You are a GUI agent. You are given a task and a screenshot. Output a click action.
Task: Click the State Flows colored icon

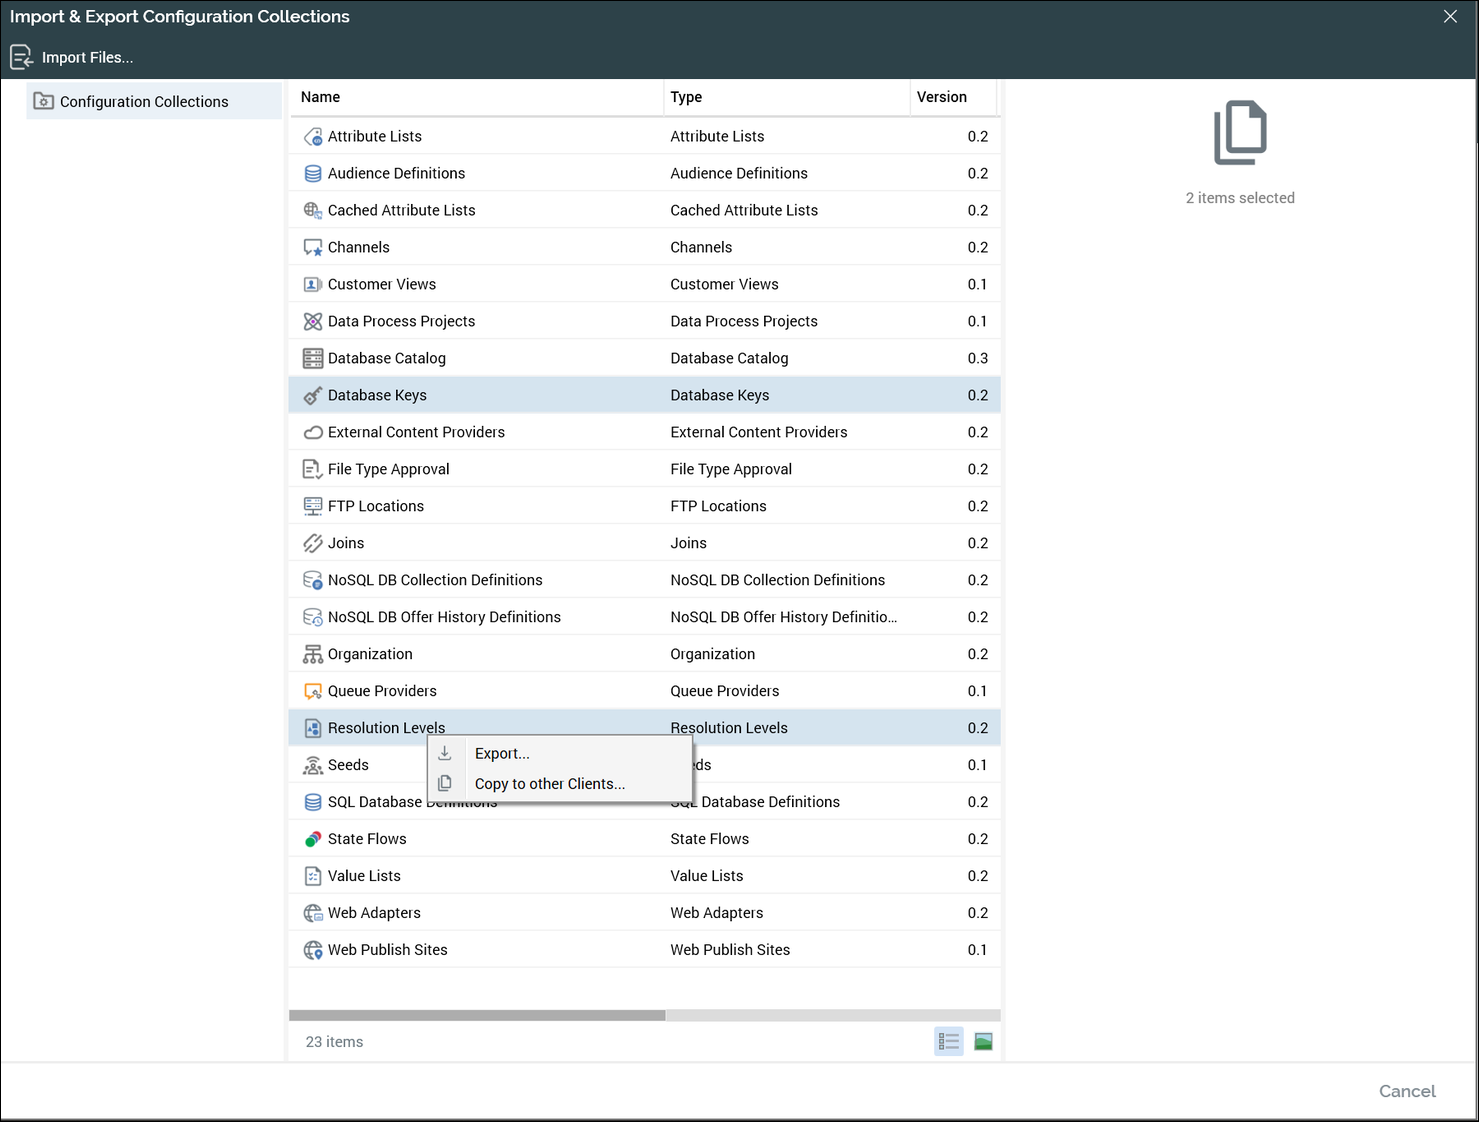[313, 840]
